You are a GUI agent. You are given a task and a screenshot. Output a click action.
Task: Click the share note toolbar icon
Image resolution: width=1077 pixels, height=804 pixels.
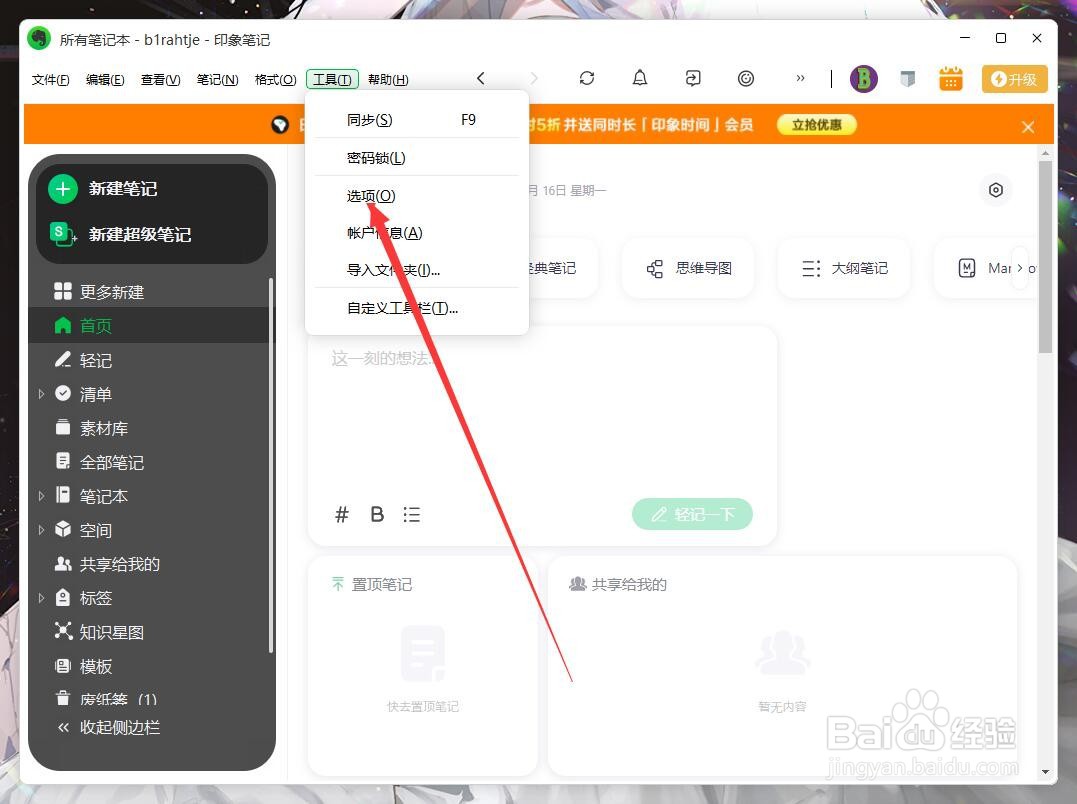tap(693, 78)
